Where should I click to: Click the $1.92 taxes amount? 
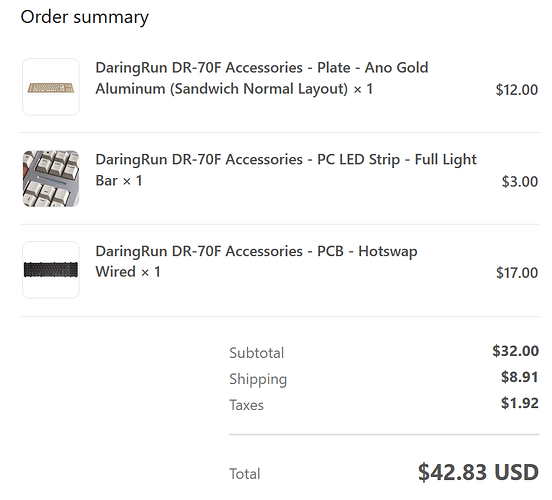tap(520, 403)
